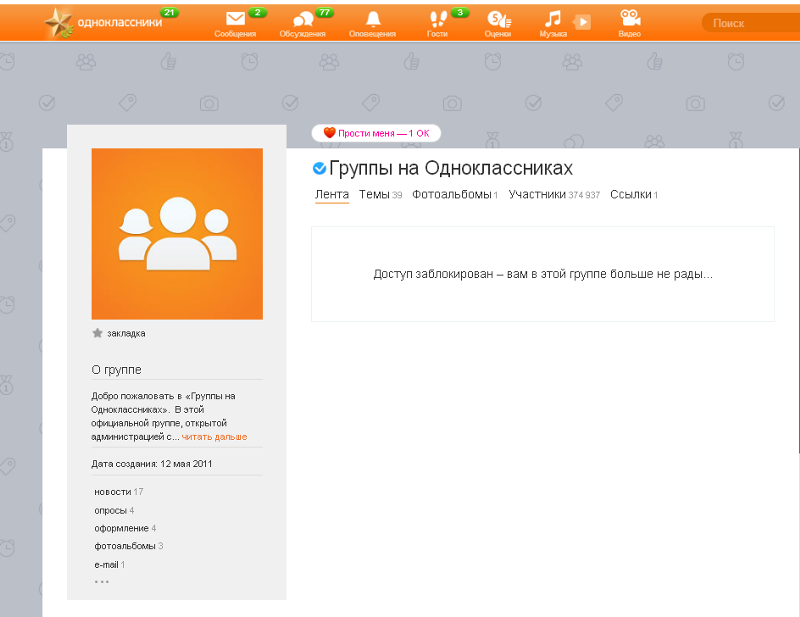The height and width of the screenshot is (617, 800).
Task: Open Оценки rating icon
Action: 498,19
